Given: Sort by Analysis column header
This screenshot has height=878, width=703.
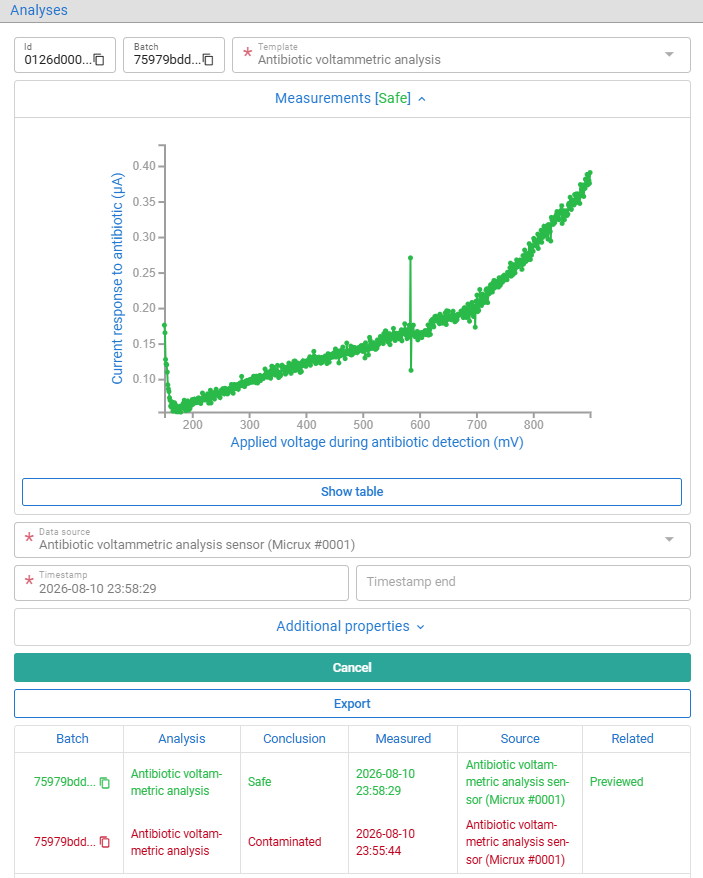Looking at the screenshot, I should point(181,739).
